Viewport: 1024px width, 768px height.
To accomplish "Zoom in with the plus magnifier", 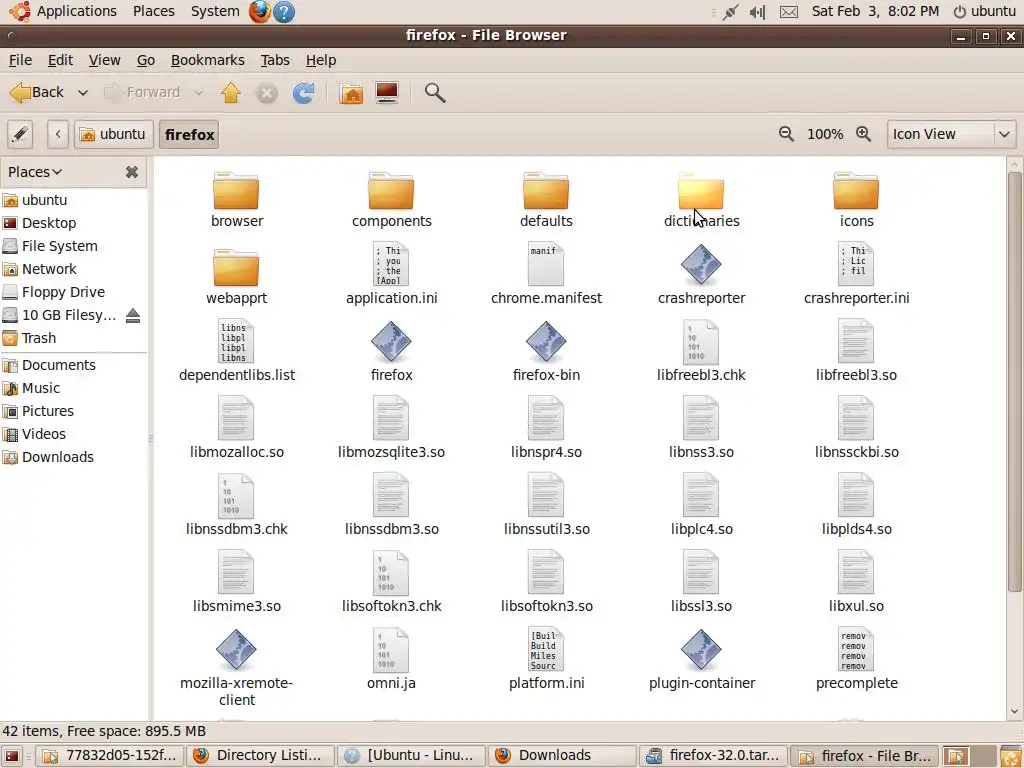I will click(x=863, y=134).
